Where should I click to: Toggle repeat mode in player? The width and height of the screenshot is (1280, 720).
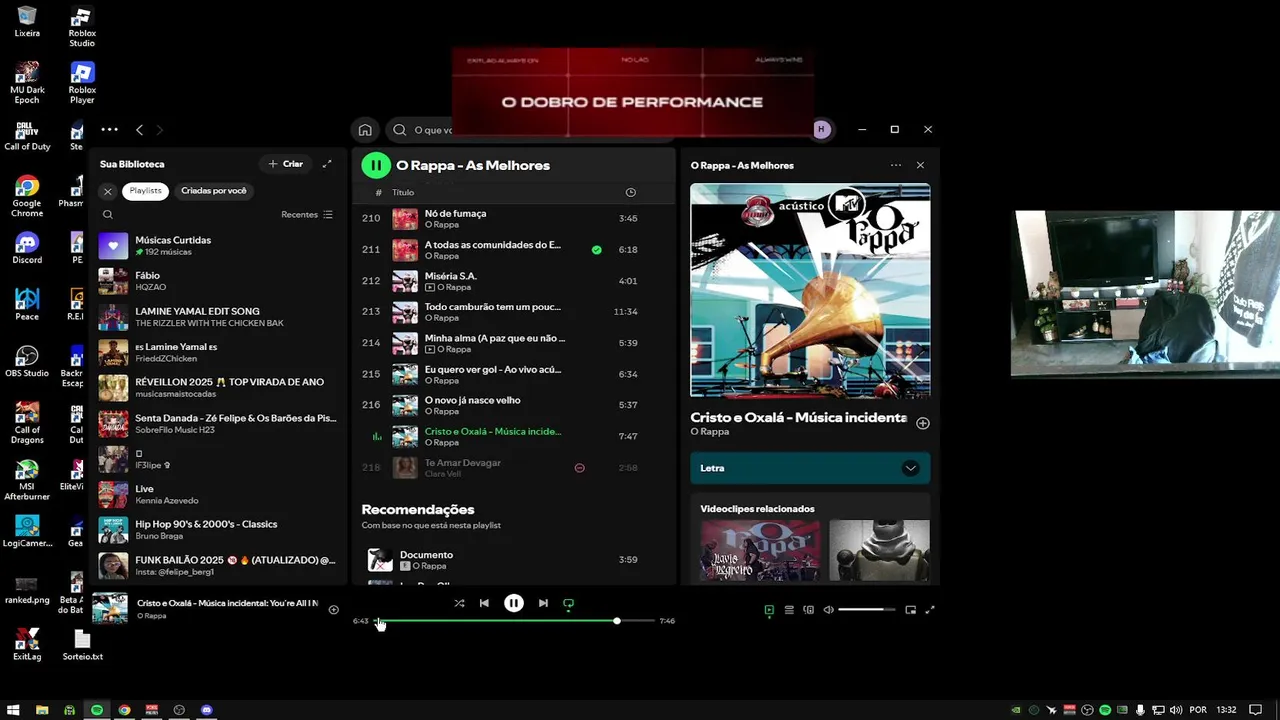click(568, 603)
